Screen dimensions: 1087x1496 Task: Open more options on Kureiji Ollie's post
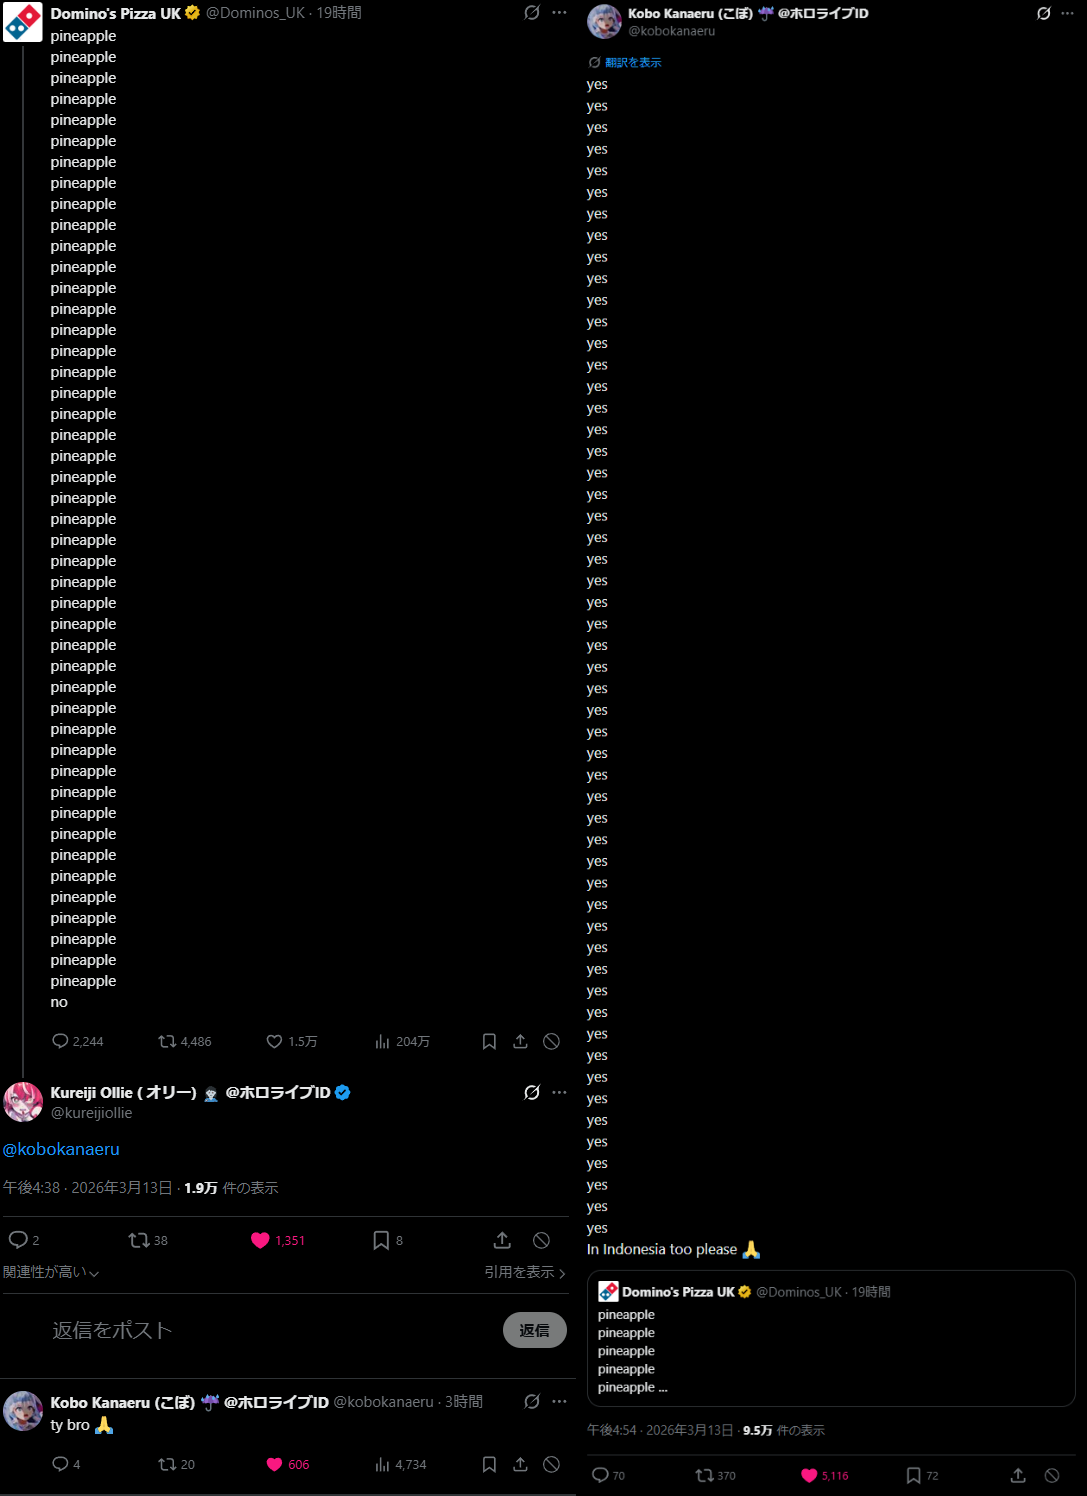559,1092
